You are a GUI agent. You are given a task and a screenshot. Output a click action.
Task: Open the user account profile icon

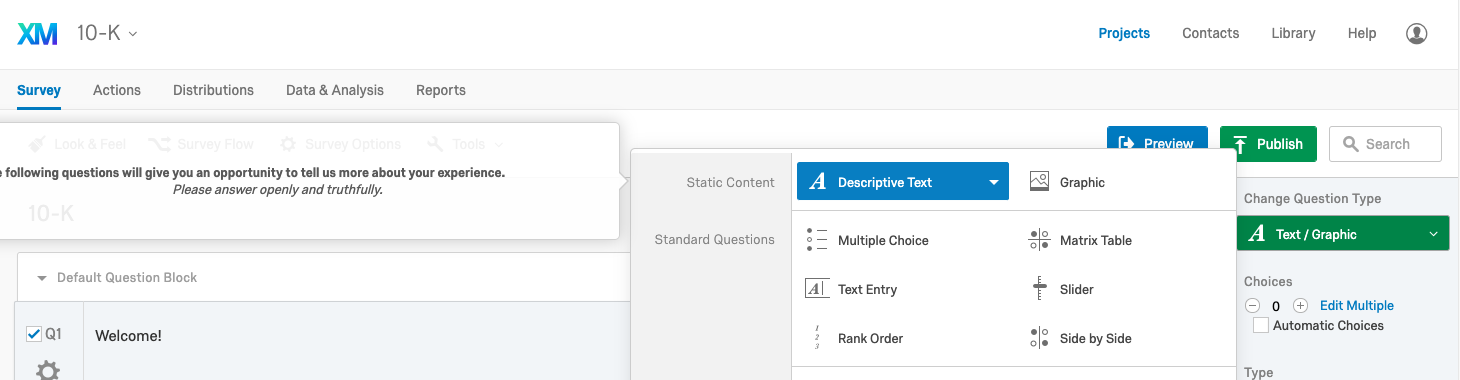[x=1416, y=33]
